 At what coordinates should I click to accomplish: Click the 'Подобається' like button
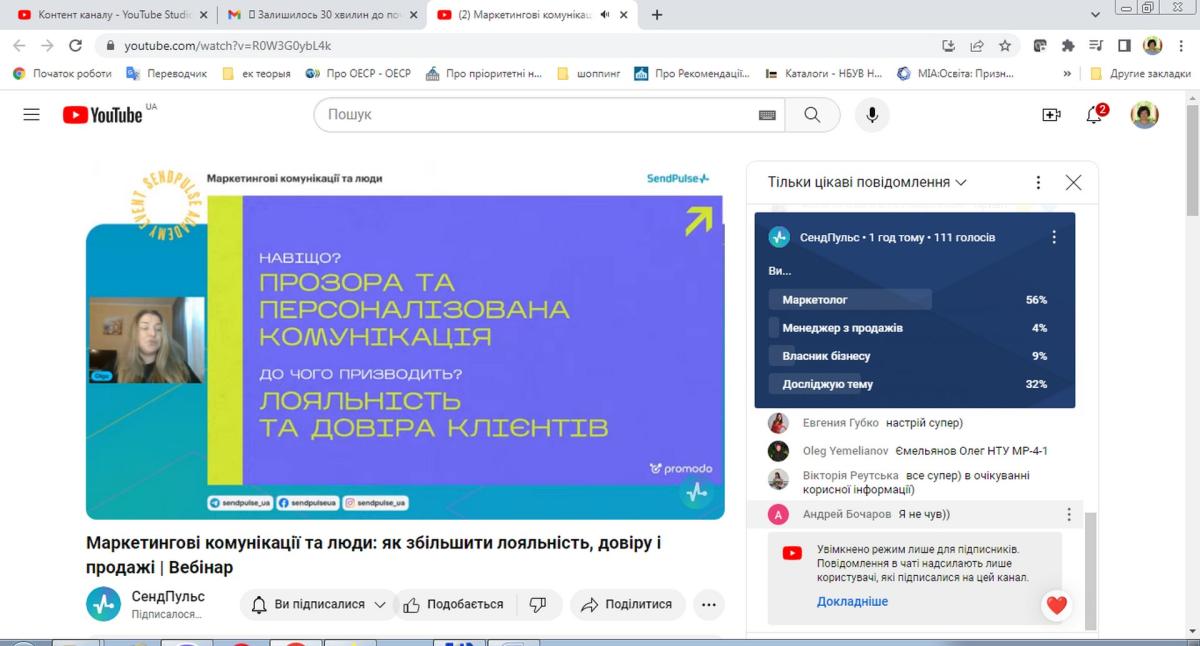point(453,604)
